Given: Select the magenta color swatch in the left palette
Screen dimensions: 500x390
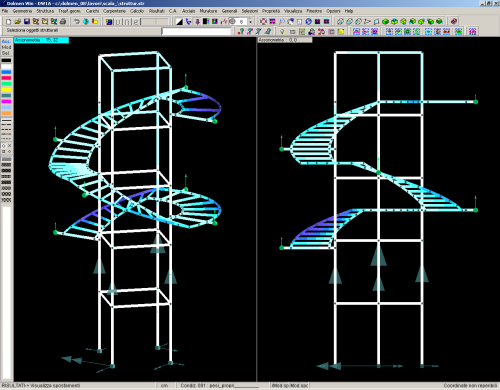Looking at the screenshot, I should coord(6,101).
